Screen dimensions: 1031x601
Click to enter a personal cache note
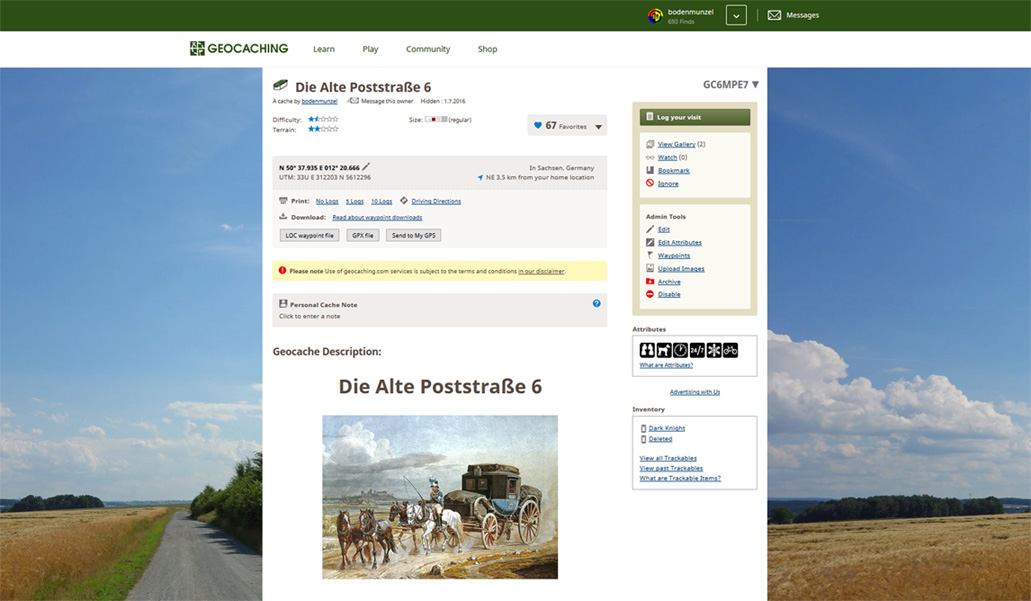(310, 316)
